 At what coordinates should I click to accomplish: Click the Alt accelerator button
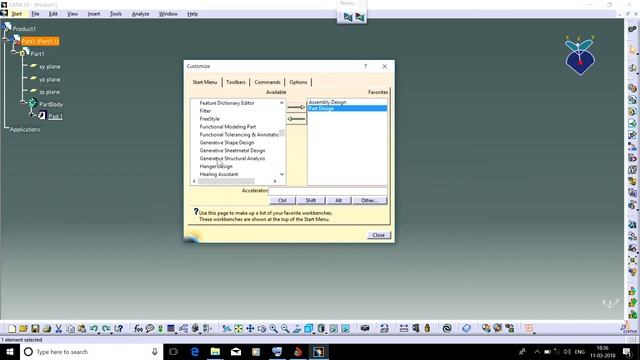[338, 200]
